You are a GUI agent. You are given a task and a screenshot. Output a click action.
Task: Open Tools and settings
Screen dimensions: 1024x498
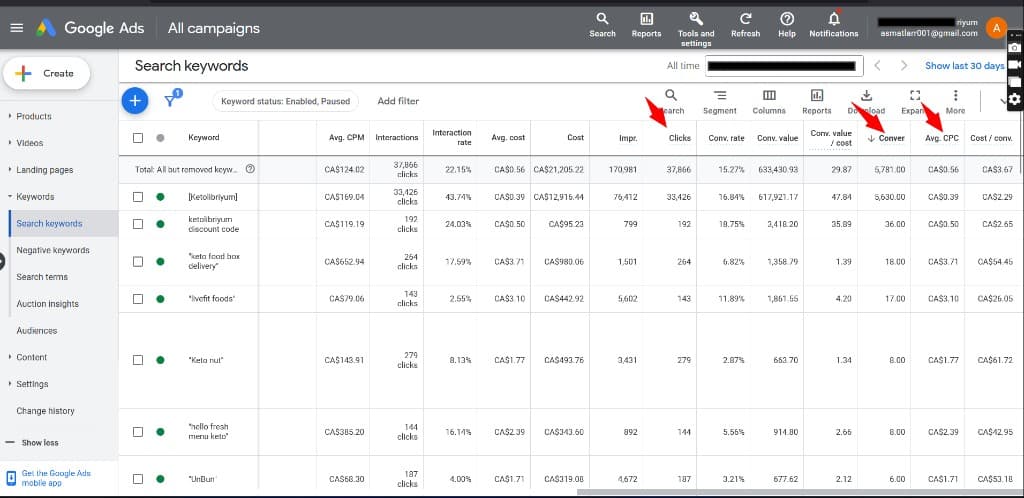tap(696, 29)
